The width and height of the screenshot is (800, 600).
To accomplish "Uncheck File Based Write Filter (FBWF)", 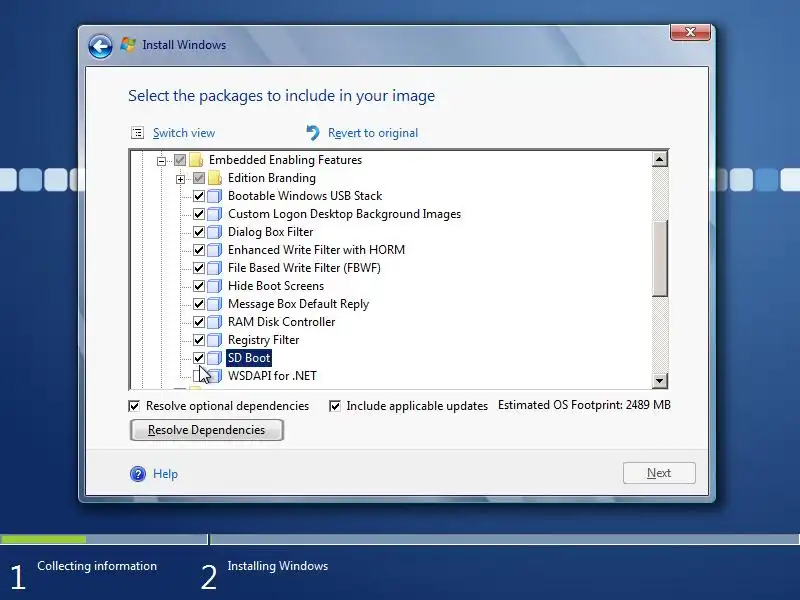I will point(199,268).
